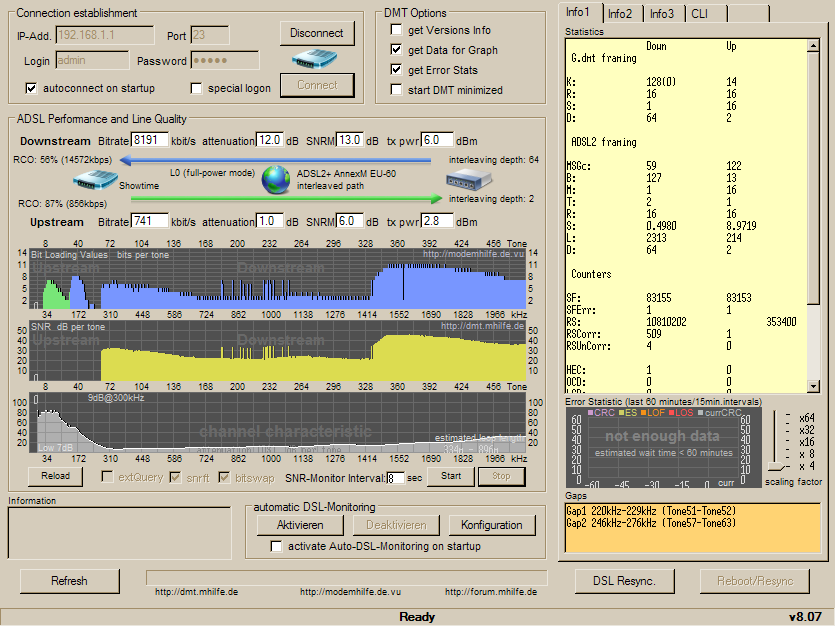Select the unlabeled tab after CLI

click(748, 14)
